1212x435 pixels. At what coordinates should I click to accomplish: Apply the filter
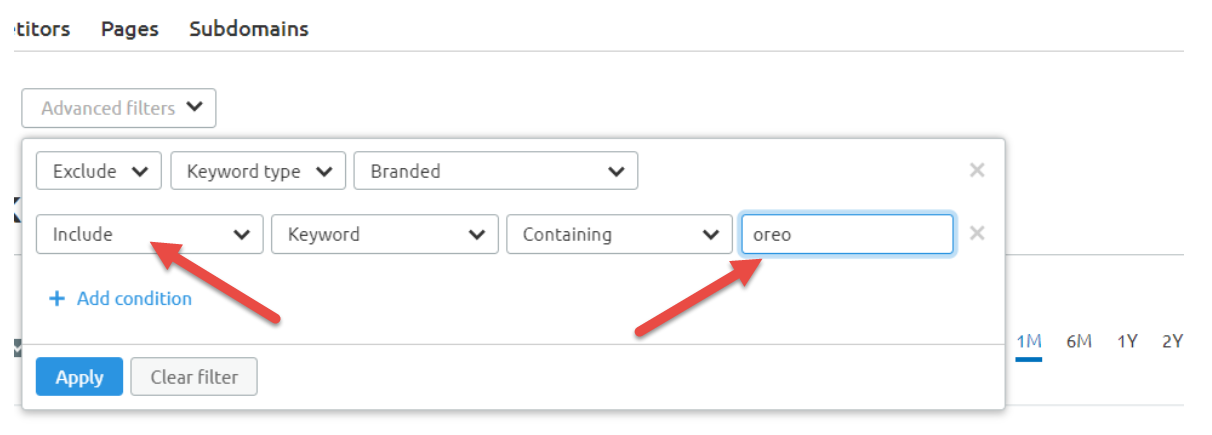pos(79,377)
